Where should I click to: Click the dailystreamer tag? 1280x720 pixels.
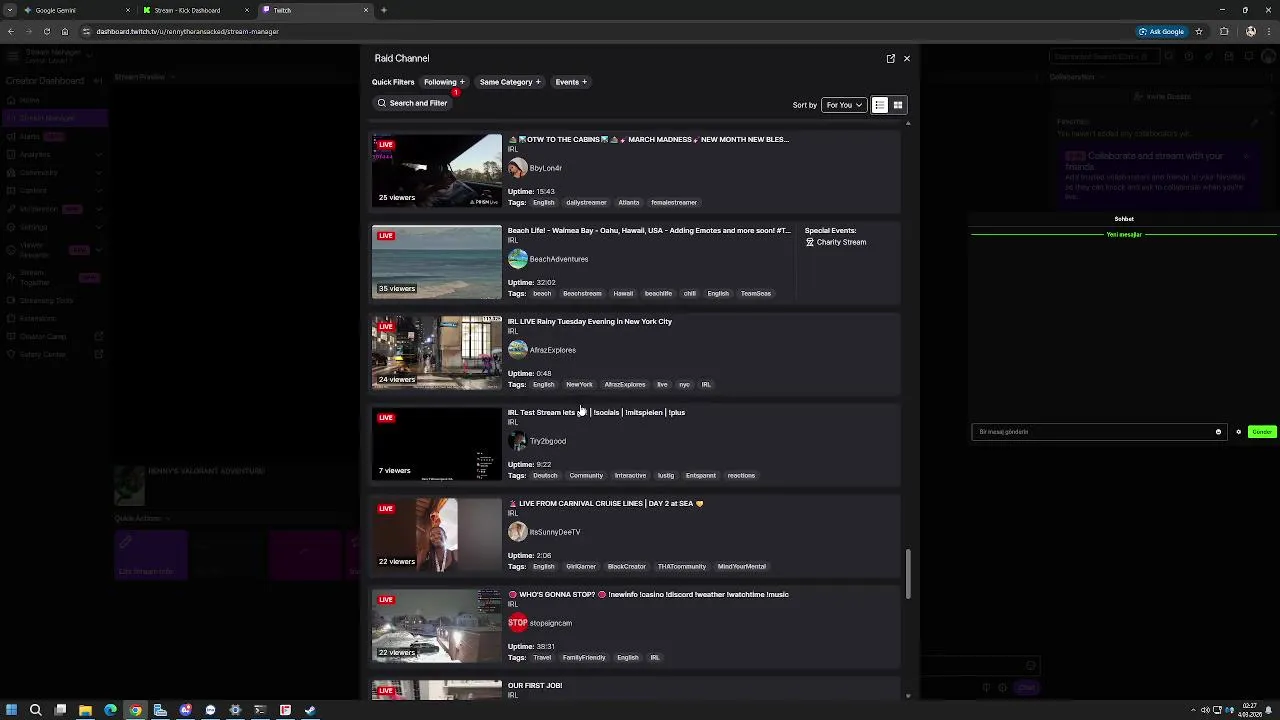coord(586,203)
